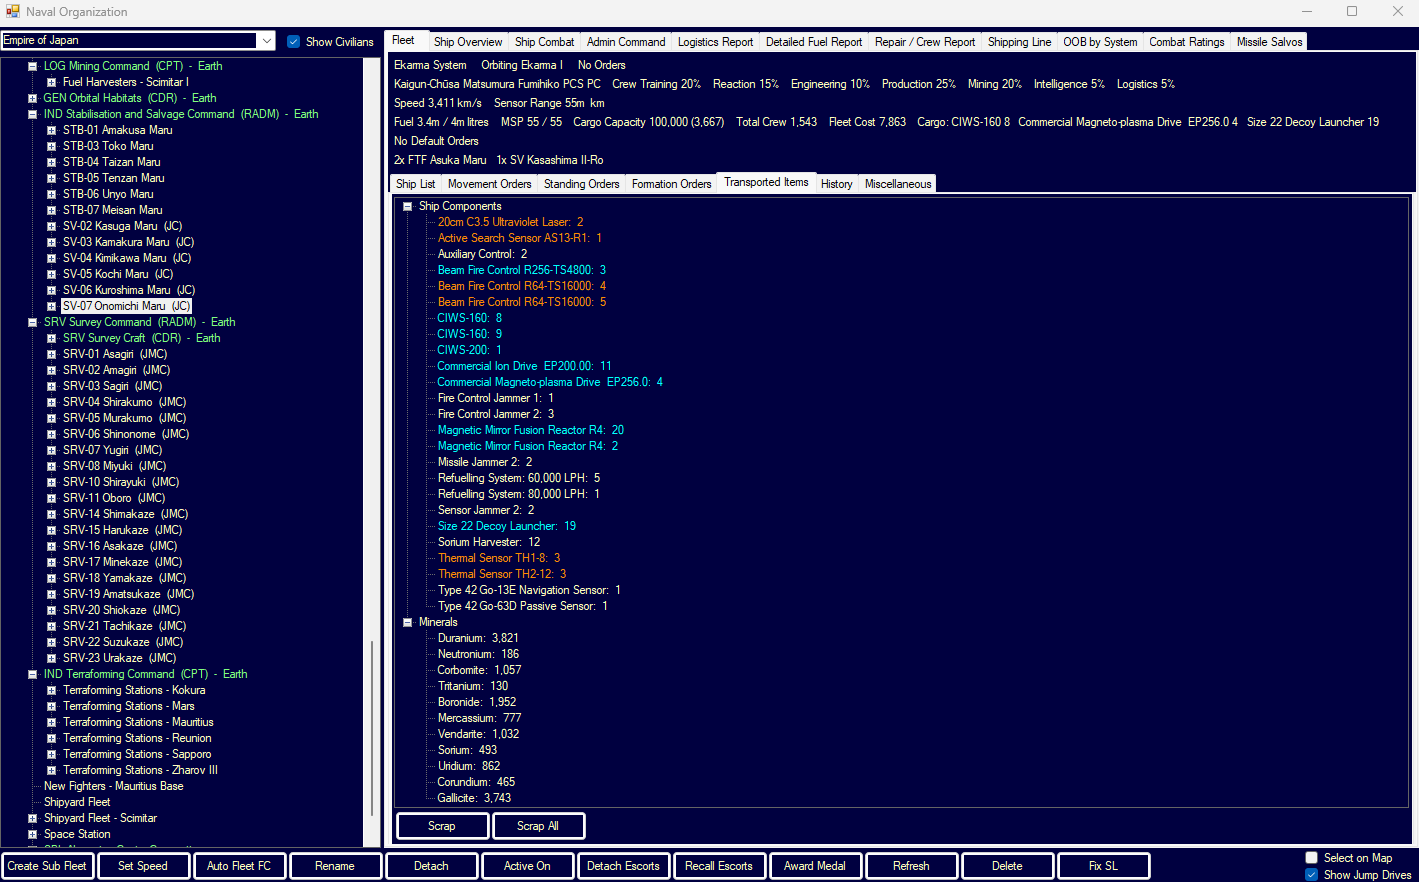
Task: Toggle the Show Jump Drives checkbox
Action: tap(1311, 874)
